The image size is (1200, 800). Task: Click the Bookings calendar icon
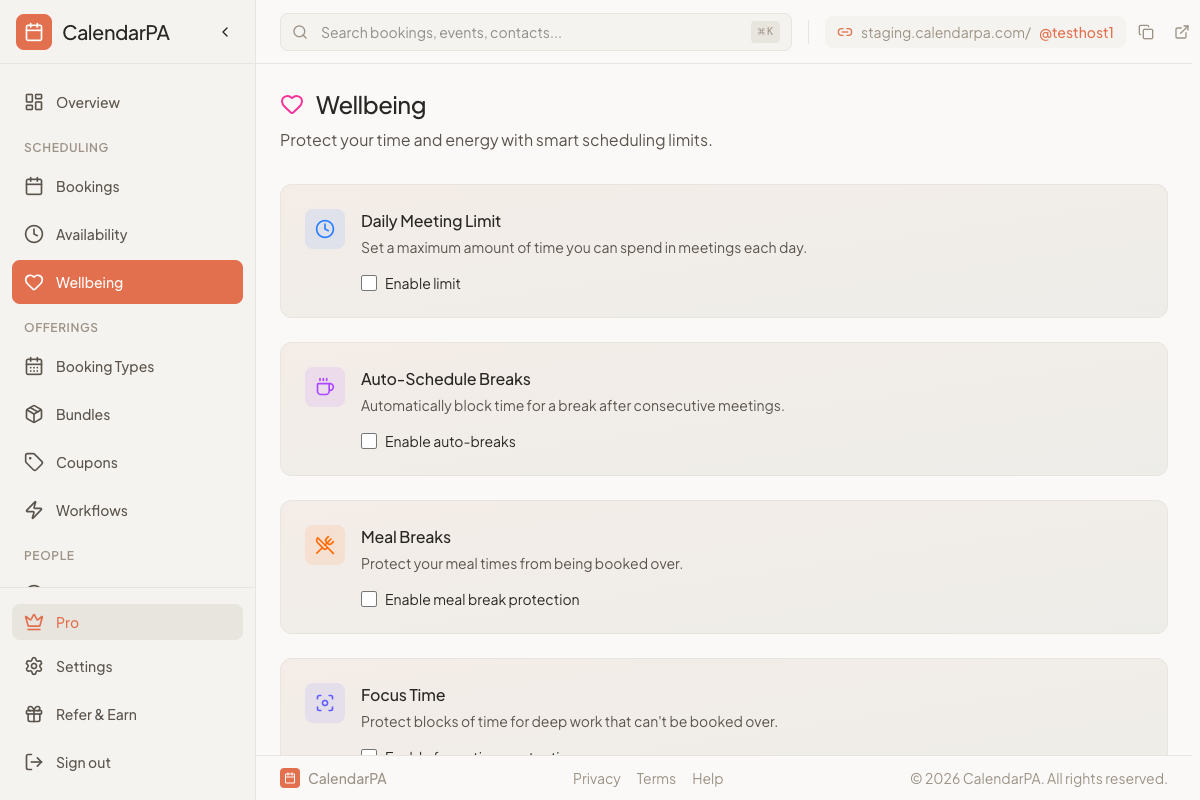[34, 186]
